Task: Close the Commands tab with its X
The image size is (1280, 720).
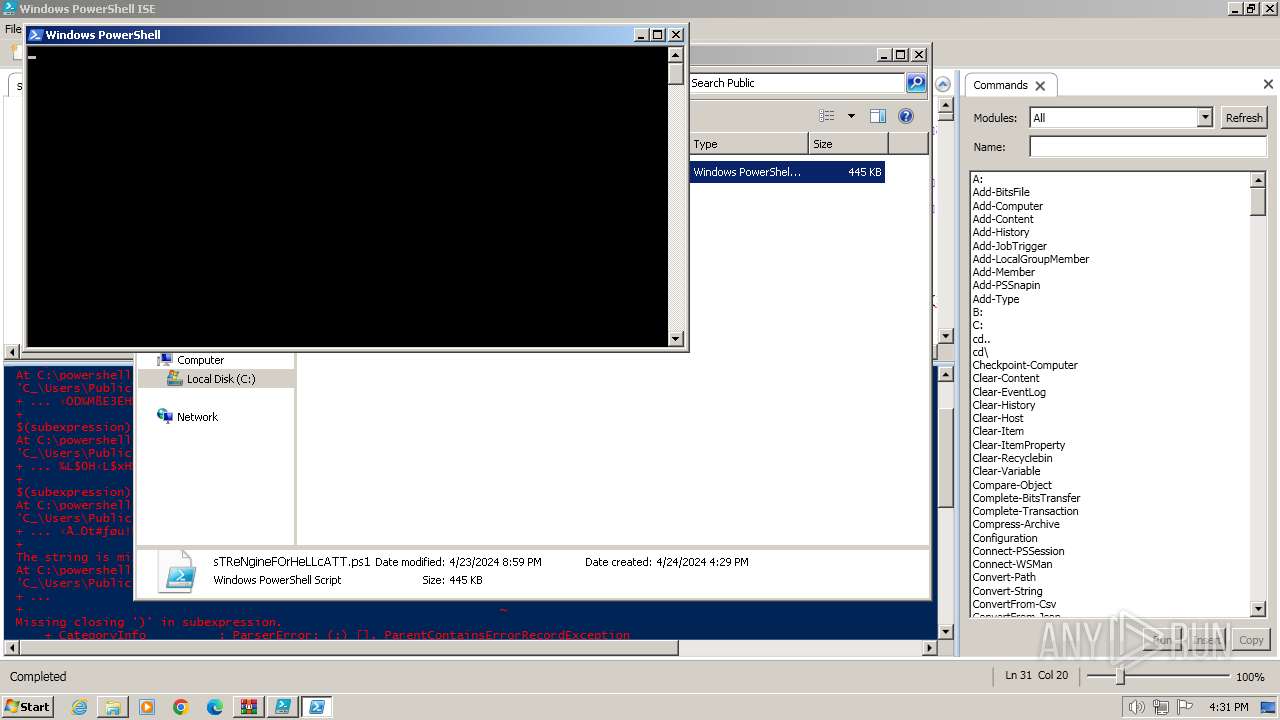Action: (x=1040, y=86)
